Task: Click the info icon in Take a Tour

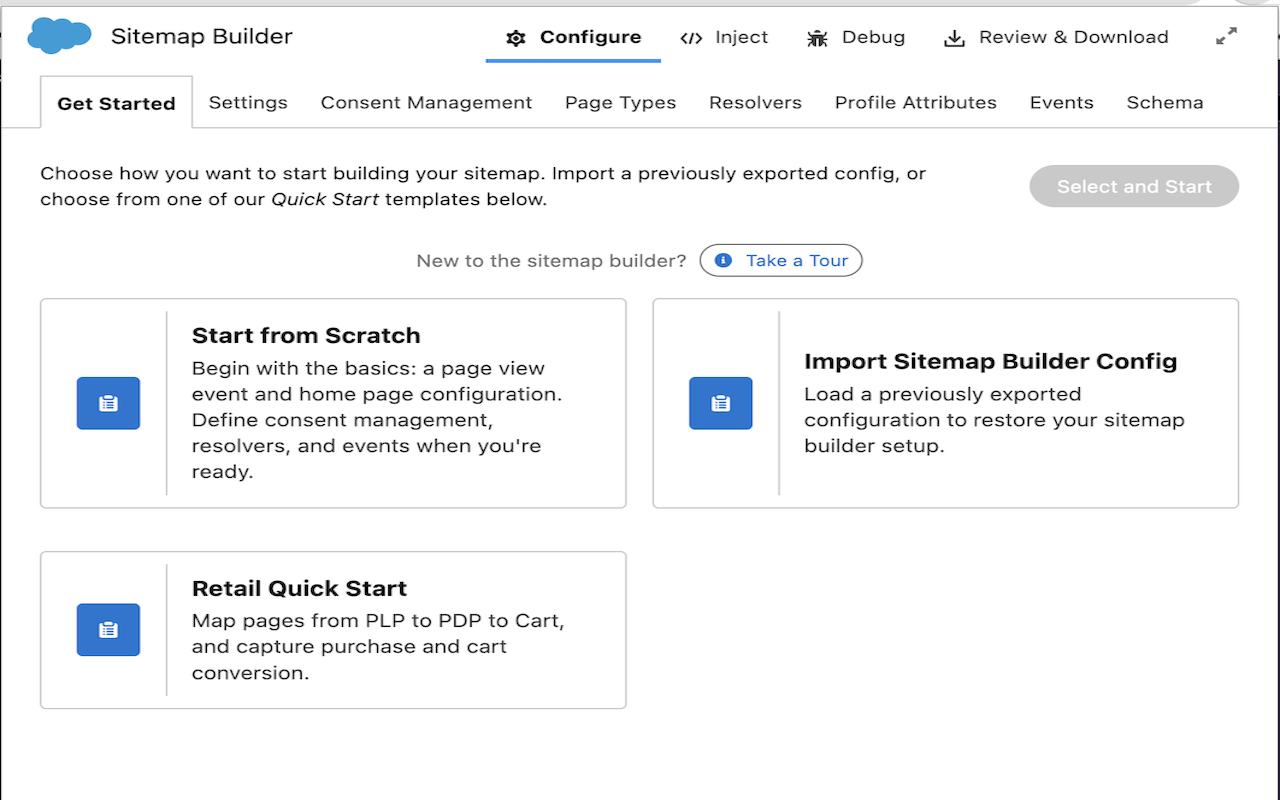Action: [723, 260]
